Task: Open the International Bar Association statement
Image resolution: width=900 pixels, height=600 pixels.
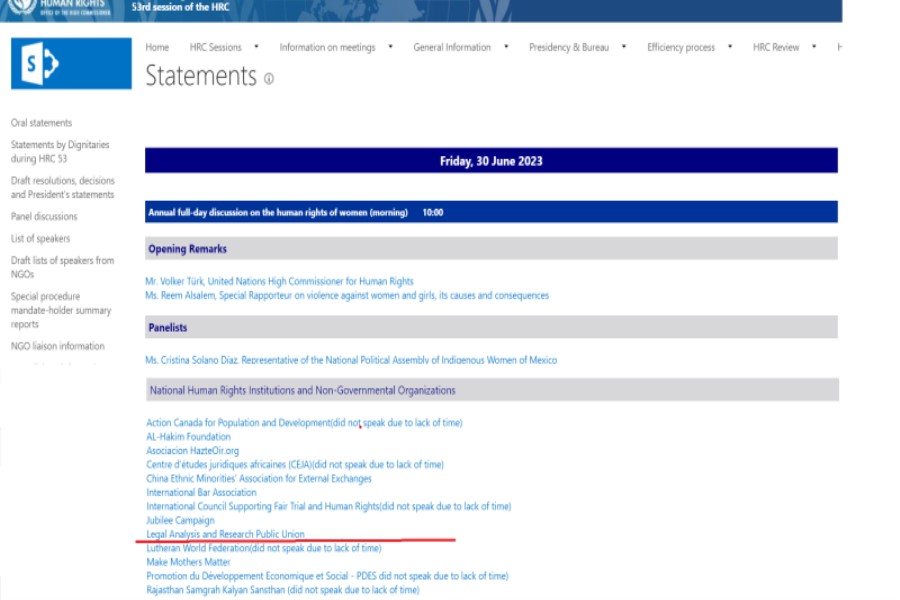Action: tap(201, 493)
